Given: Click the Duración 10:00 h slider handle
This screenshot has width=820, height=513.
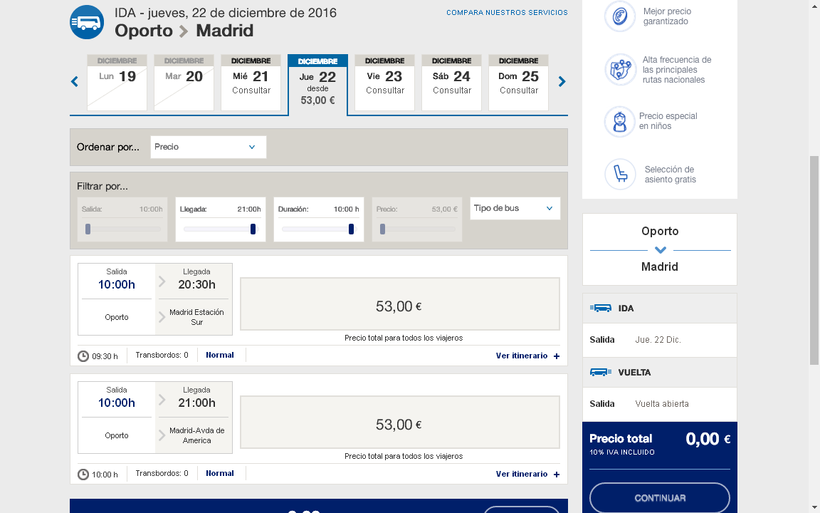Looking at the screenshot, I should click(x=351, y=229).
